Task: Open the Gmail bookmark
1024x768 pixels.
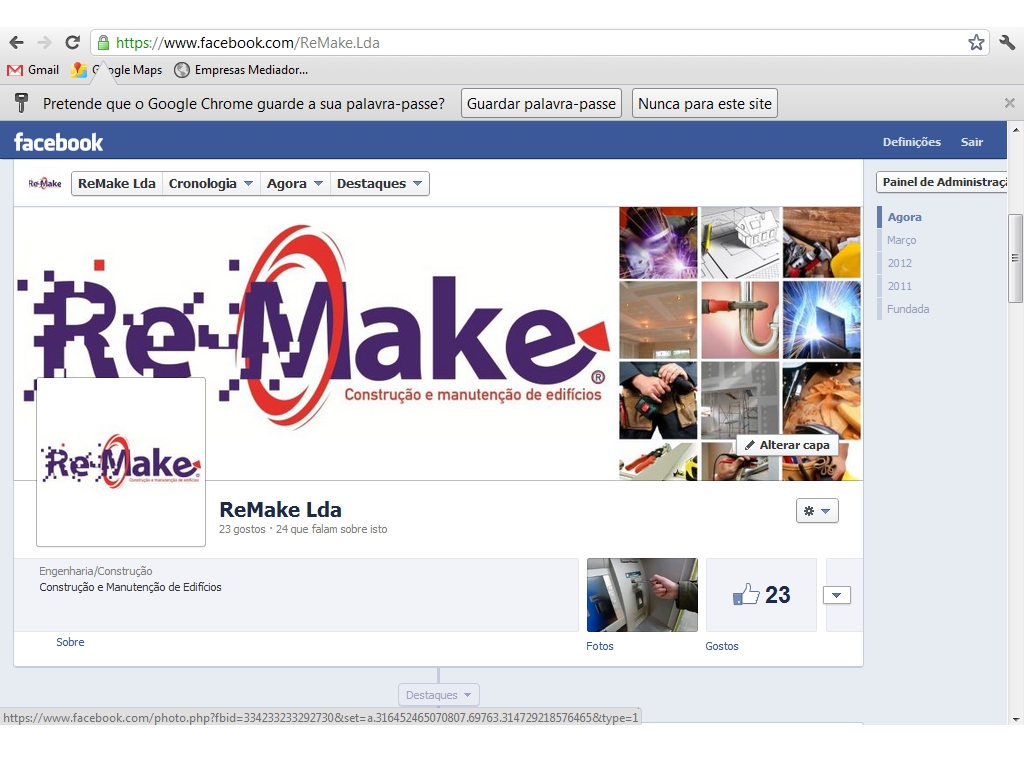Action: [x=33, y=70]
